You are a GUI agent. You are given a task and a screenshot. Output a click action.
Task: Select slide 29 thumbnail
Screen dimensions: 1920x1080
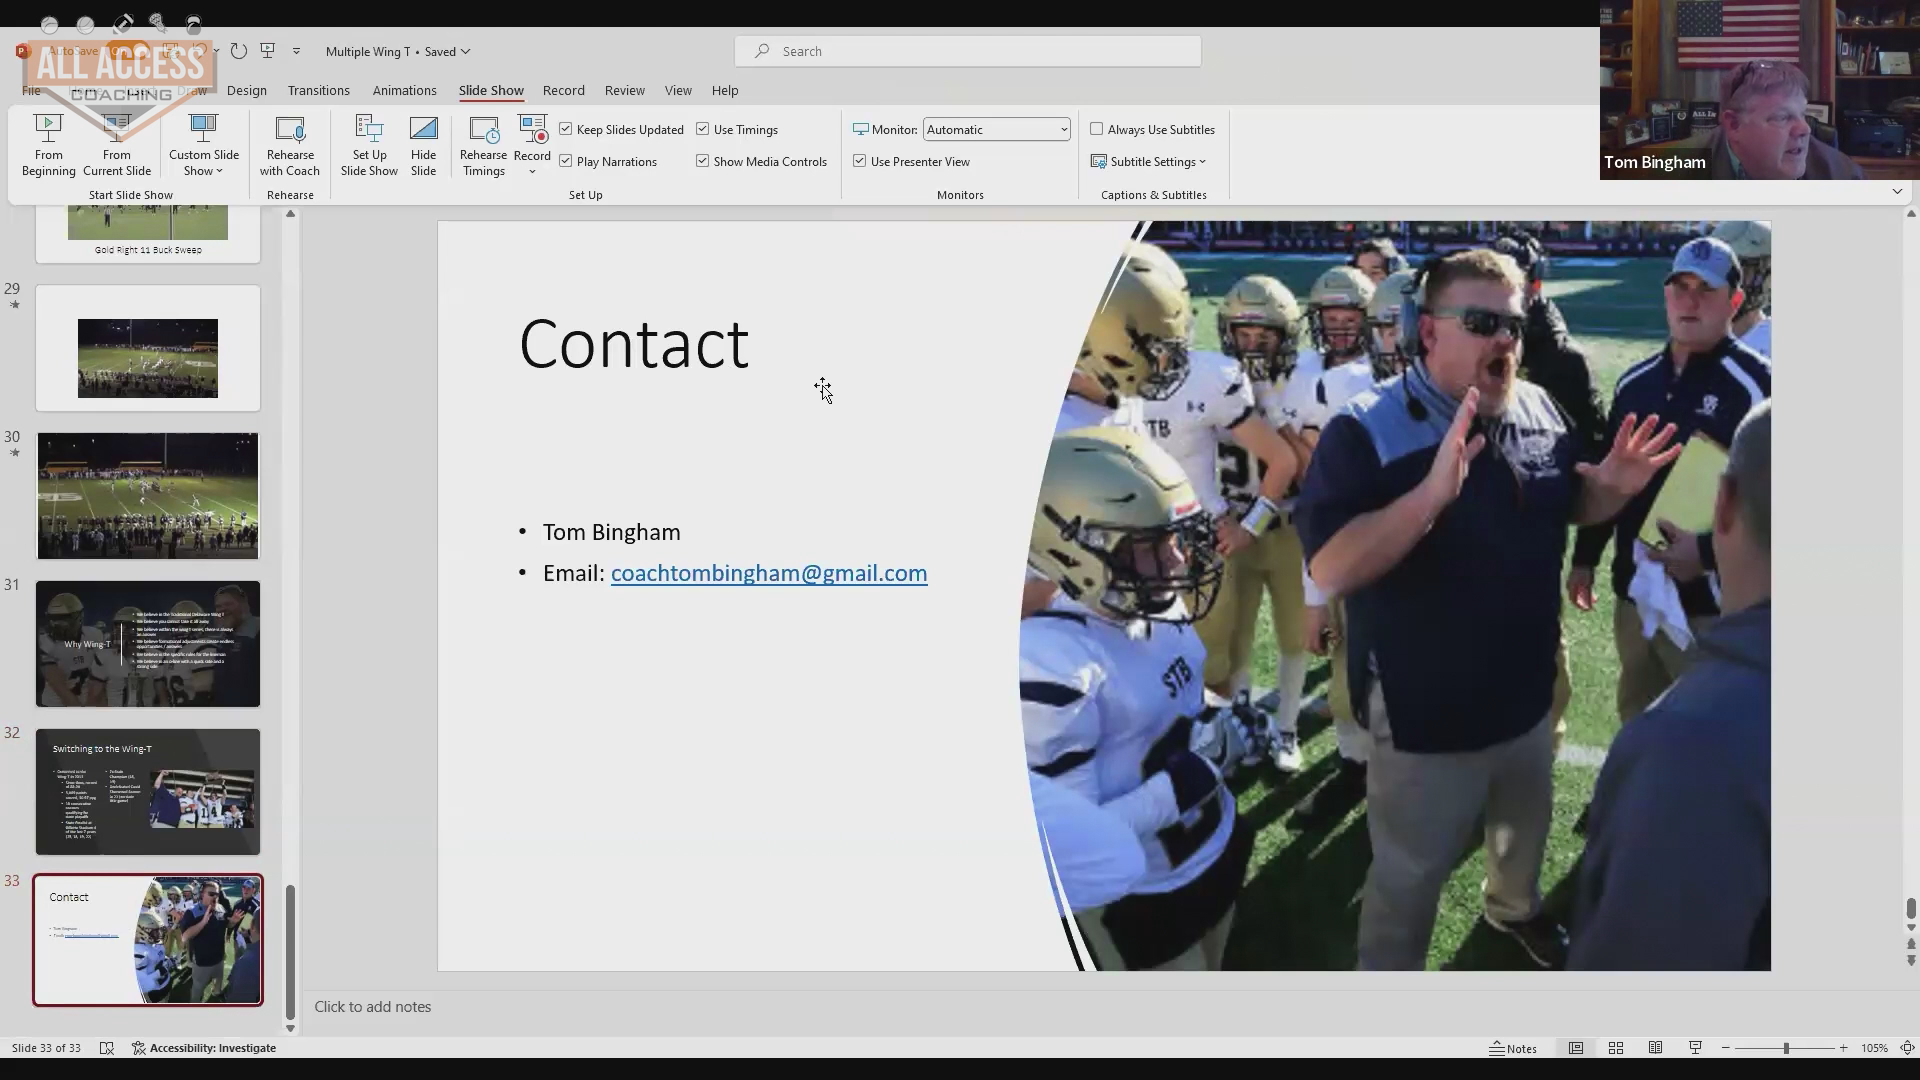pos(148,348)
